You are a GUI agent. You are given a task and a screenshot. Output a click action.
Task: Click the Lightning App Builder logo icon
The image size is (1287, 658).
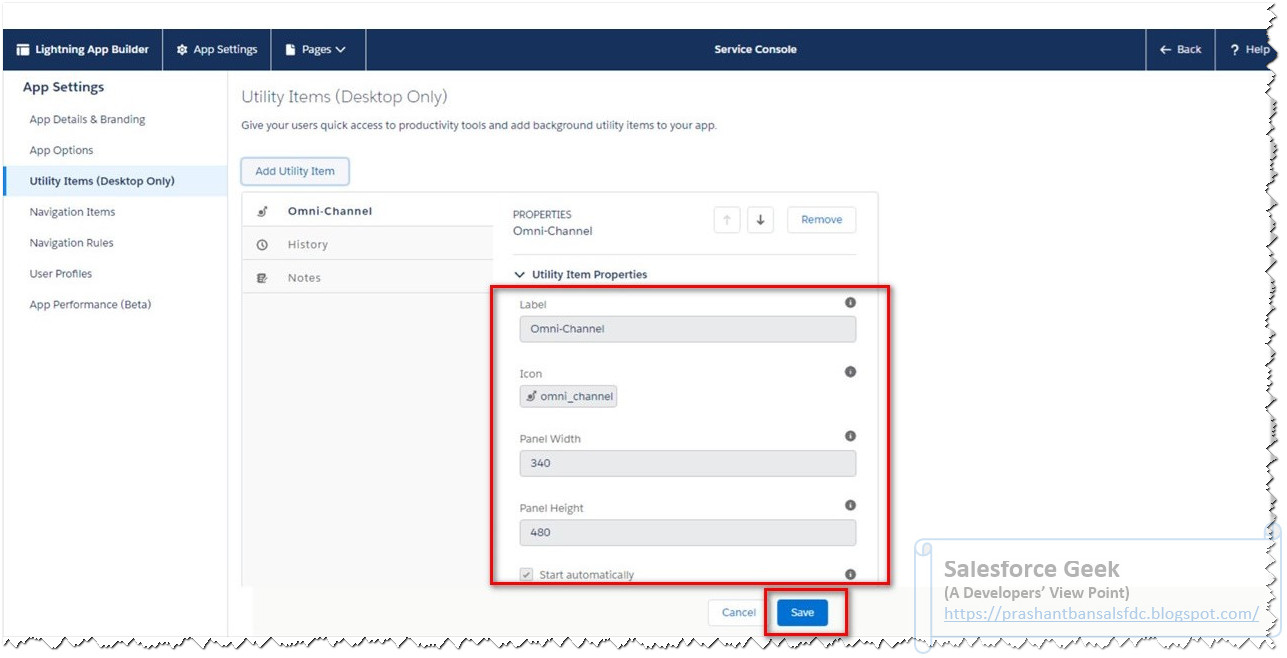23,49
